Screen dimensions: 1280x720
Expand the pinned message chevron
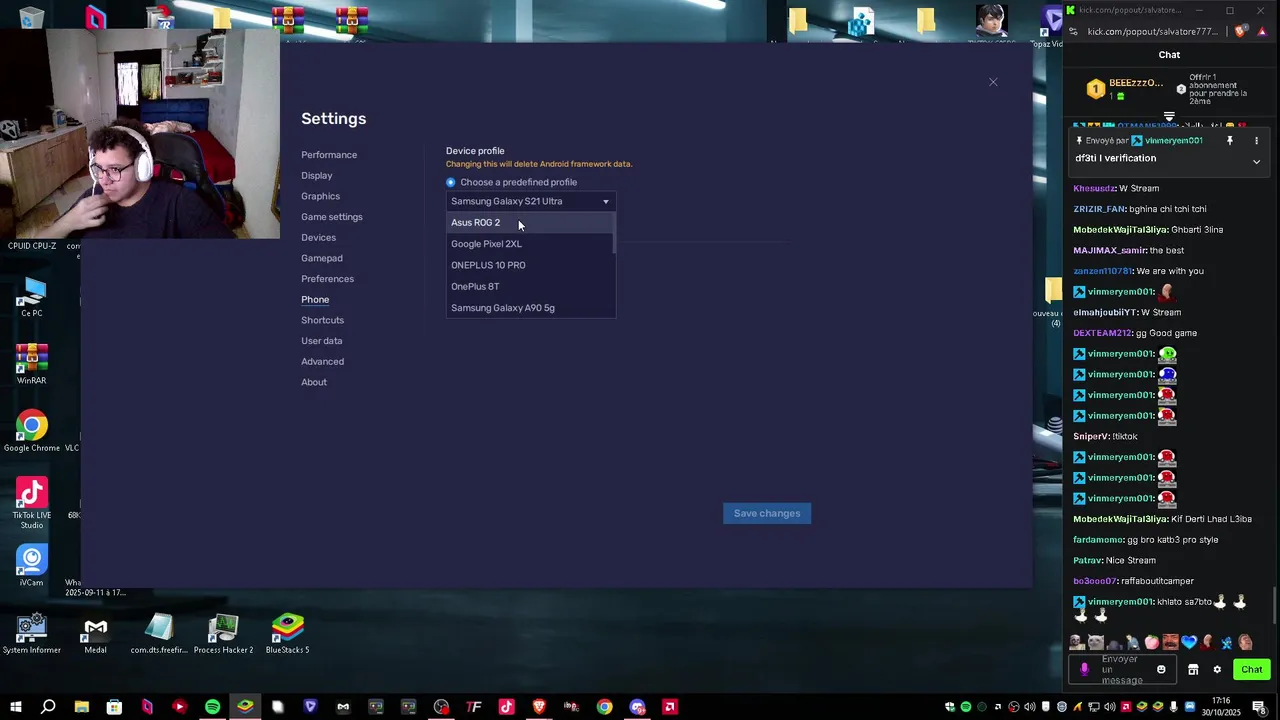pos(1256,161)
